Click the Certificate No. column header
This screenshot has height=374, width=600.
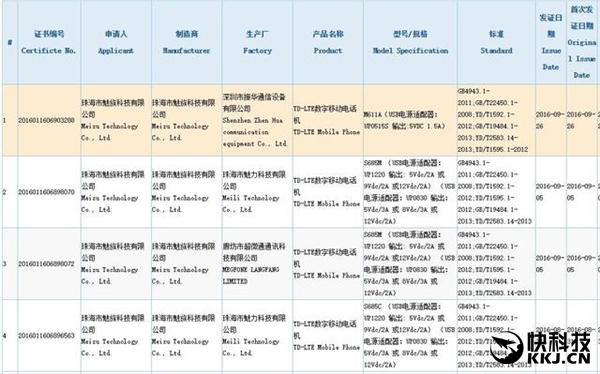point(49,42)
